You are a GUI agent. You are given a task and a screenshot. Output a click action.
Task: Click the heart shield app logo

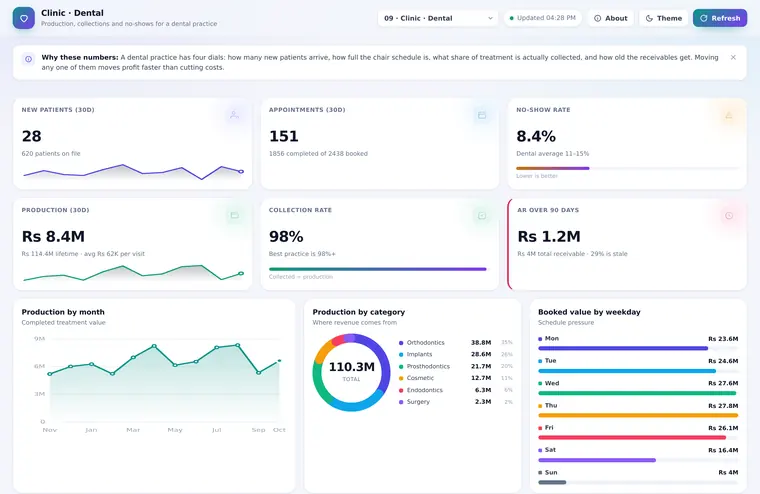(x=23, y=18)
